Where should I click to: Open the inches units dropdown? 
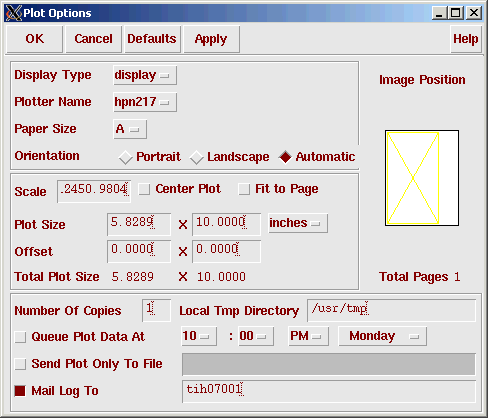[x=298, y=223]
